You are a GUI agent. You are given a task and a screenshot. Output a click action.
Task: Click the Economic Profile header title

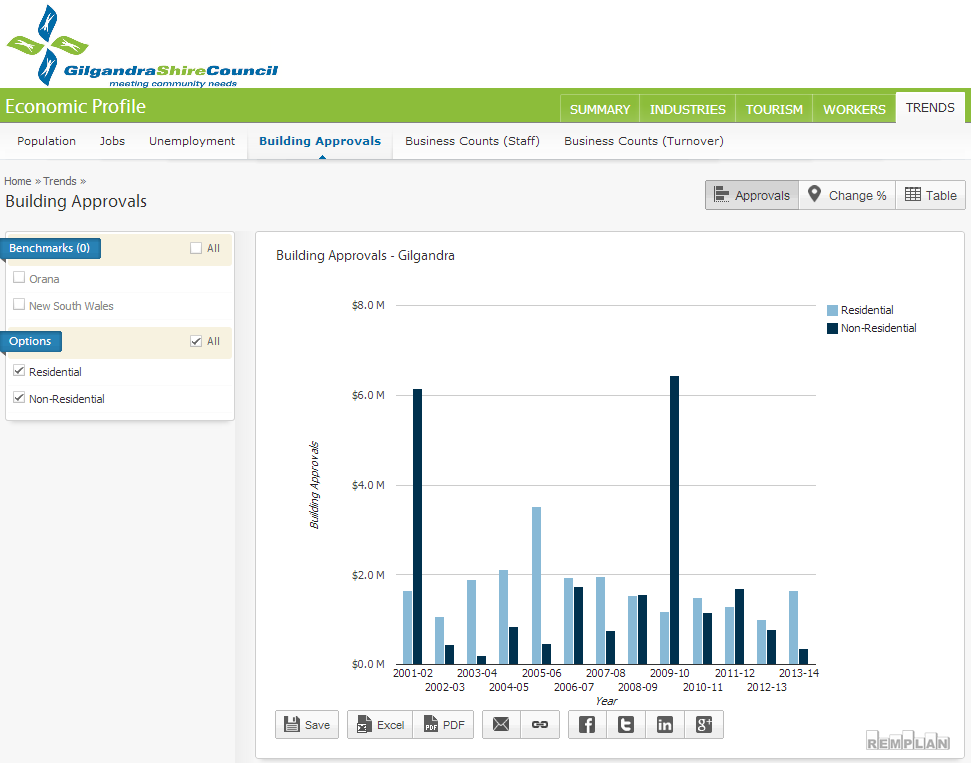coord(76,107)
